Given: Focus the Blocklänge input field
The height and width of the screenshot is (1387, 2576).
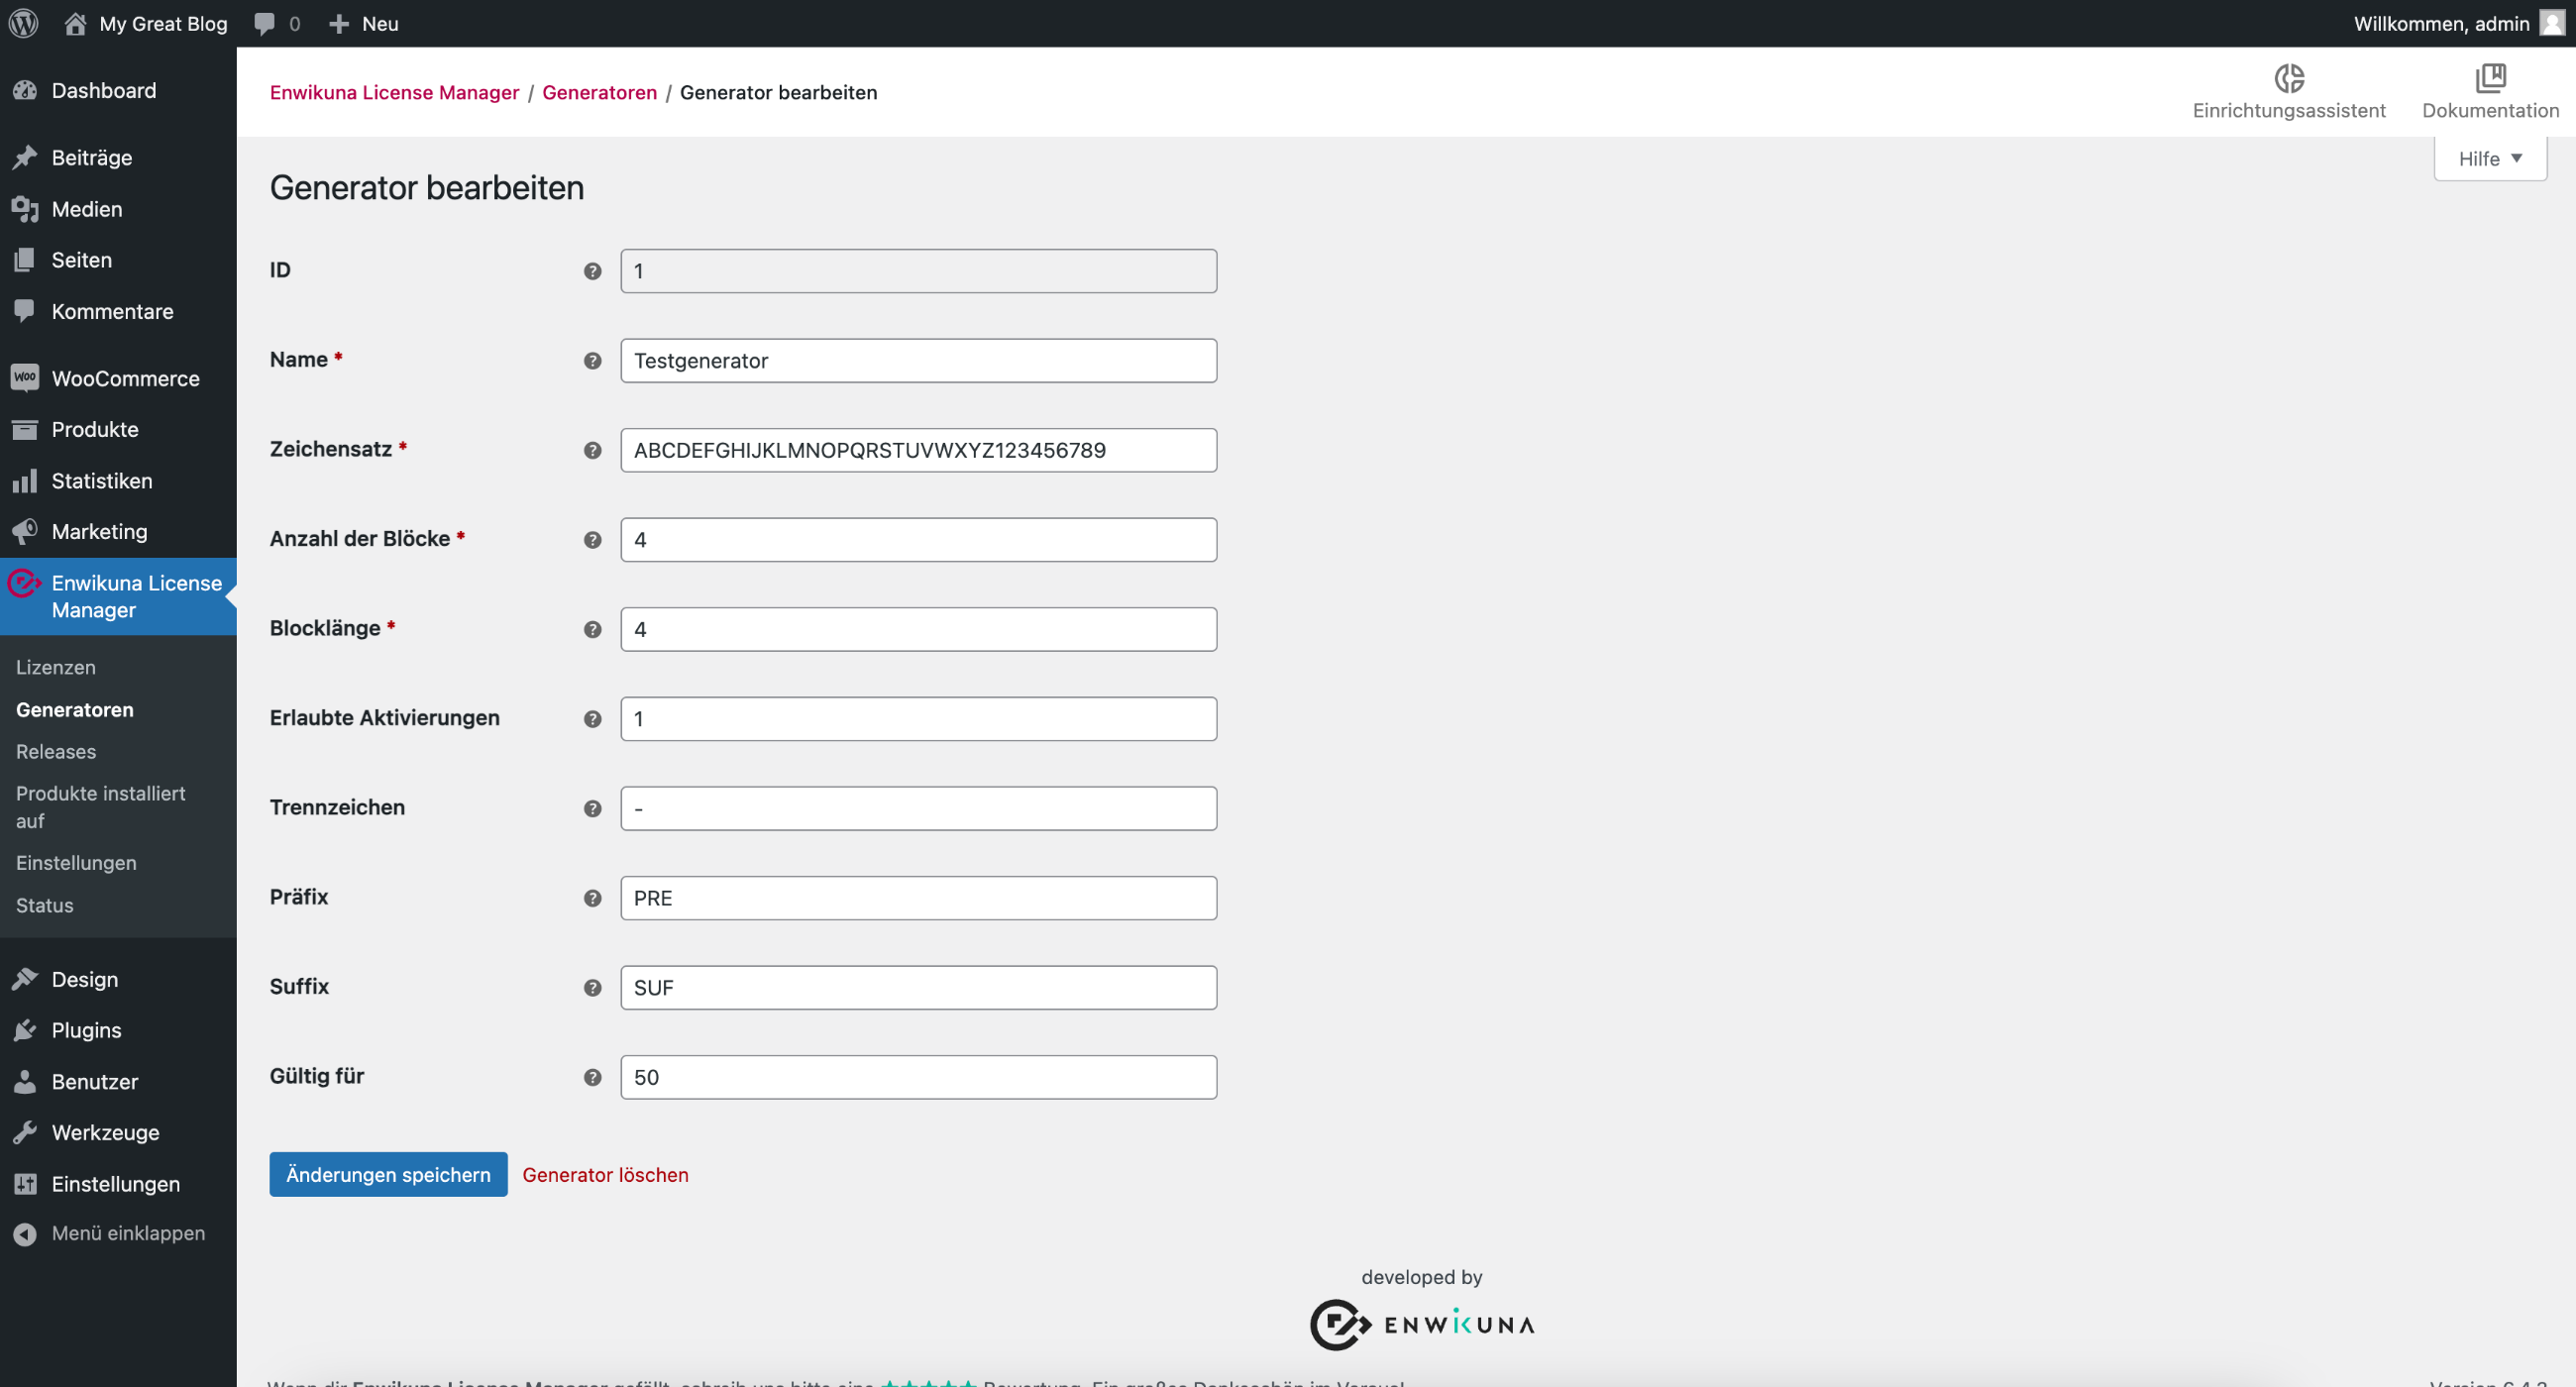Looking at the screenshot, I should pyautogui.click(x=918, y=629).
